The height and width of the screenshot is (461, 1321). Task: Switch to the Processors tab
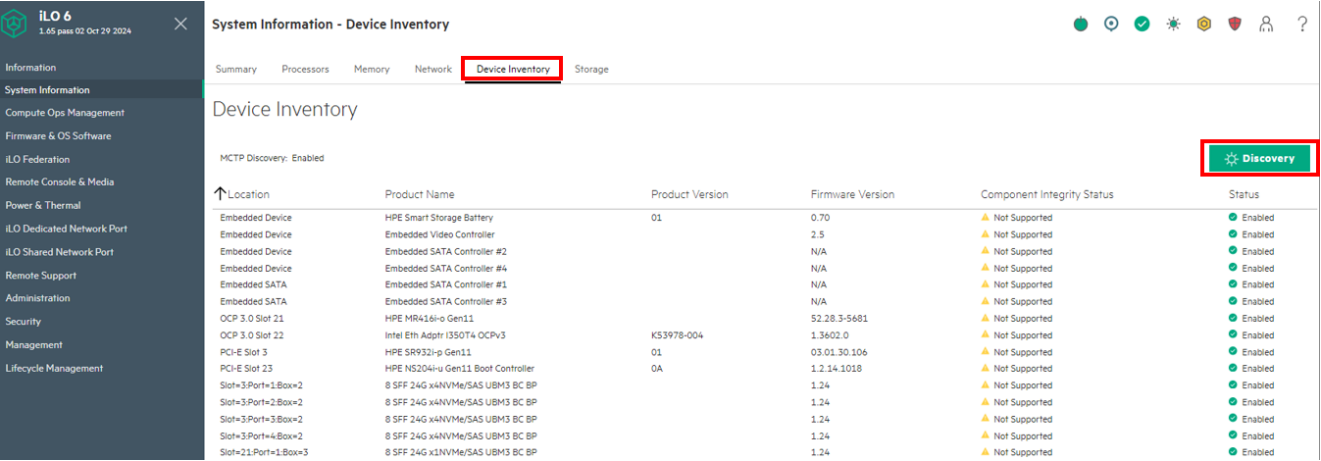[x=305, y=69]
